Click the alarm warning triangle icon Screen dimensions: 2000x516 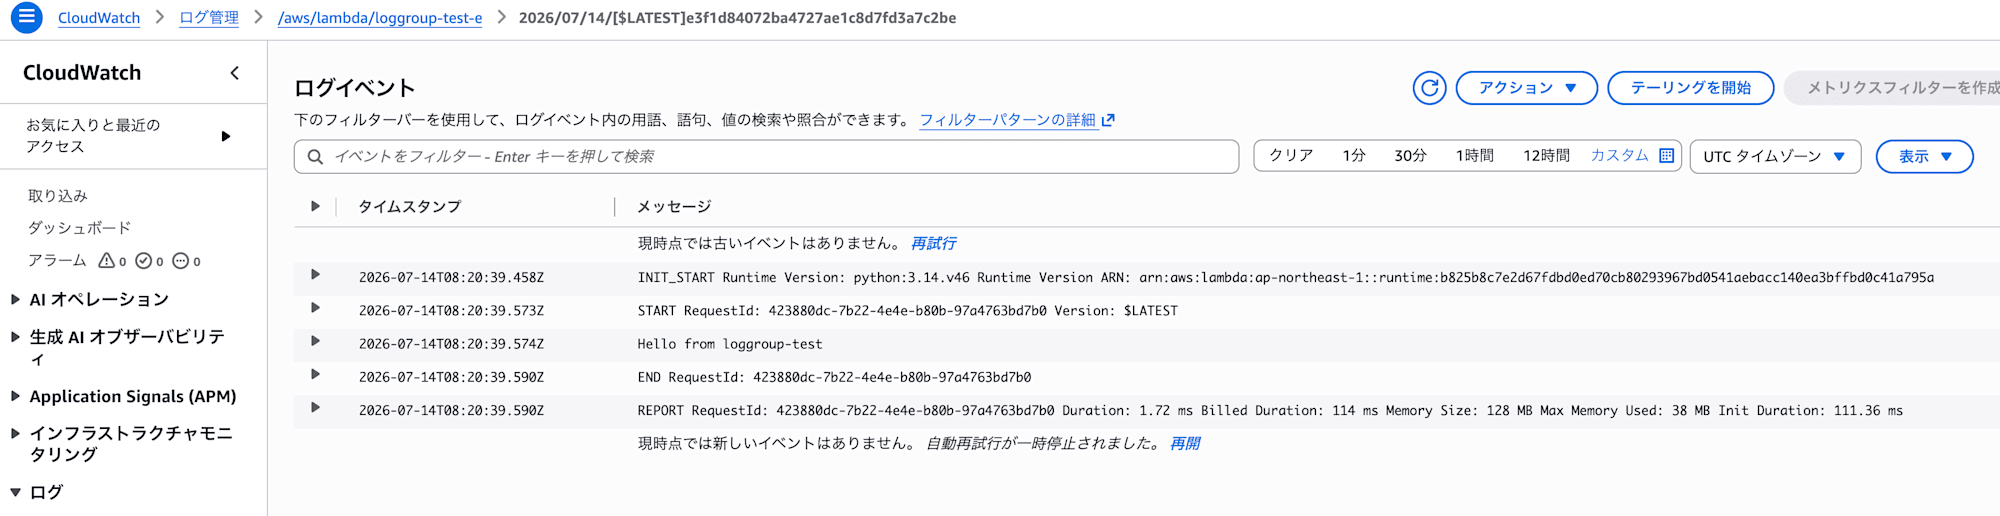point(106,261)
